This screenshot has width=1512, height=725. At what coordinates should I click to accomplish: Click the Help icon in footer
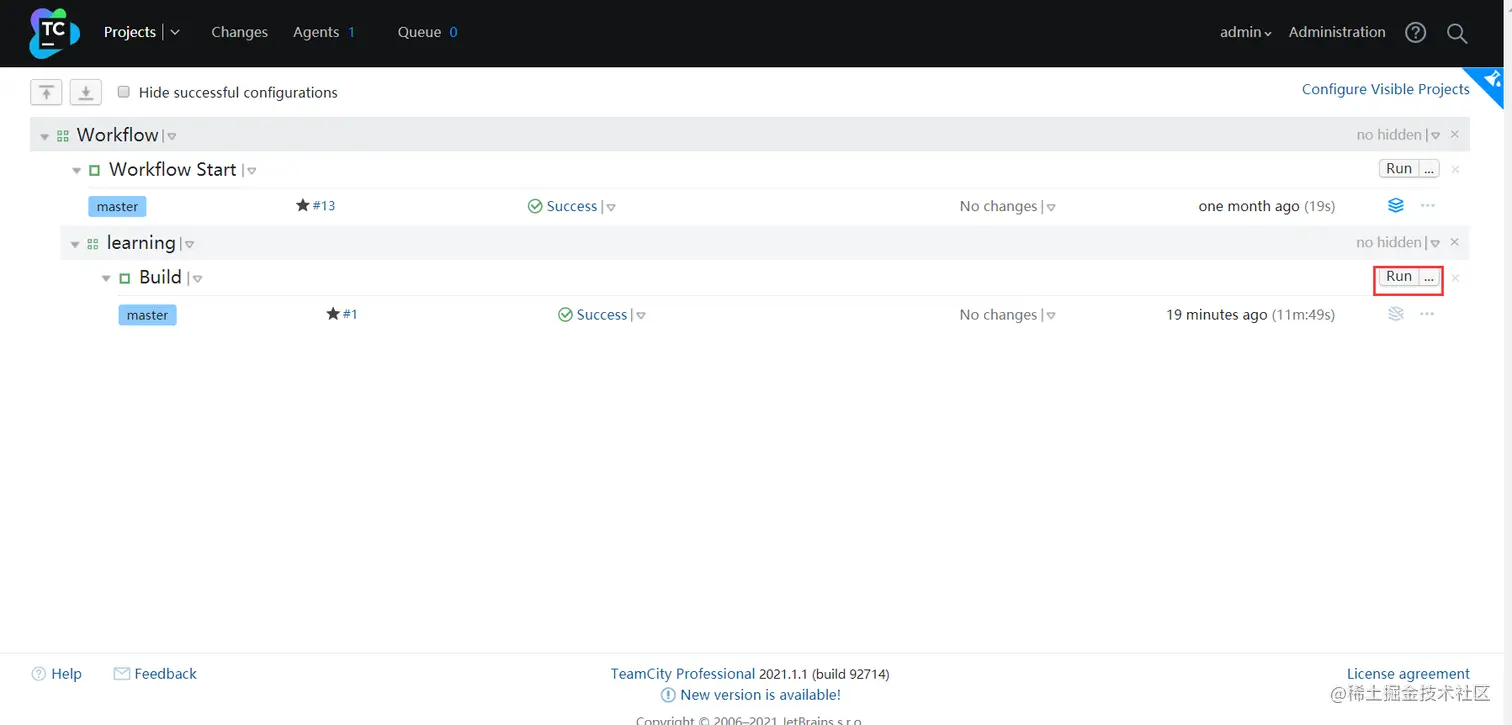pyautogui.click(x=39, y=674)
